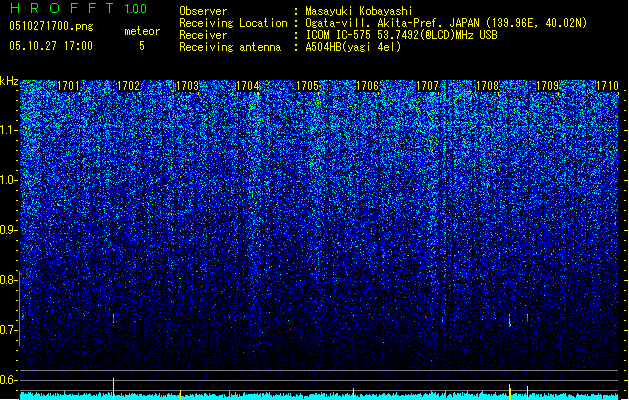This screenshot has width=629, height=400.
Task: Click the ICOM IC-575 receiver text
Action: [401, 35]
